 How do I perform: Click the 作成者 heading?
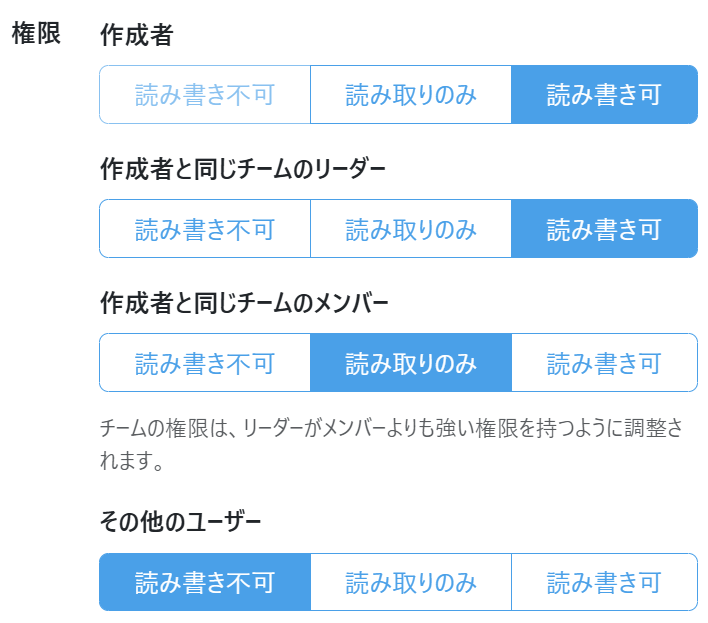point(137,36)
